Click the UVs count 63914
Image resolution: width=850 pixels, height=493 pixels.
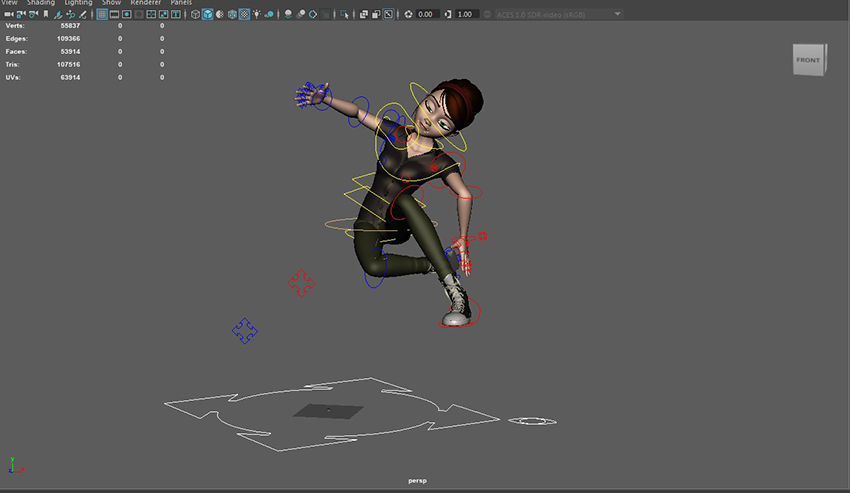click(70, 78)
